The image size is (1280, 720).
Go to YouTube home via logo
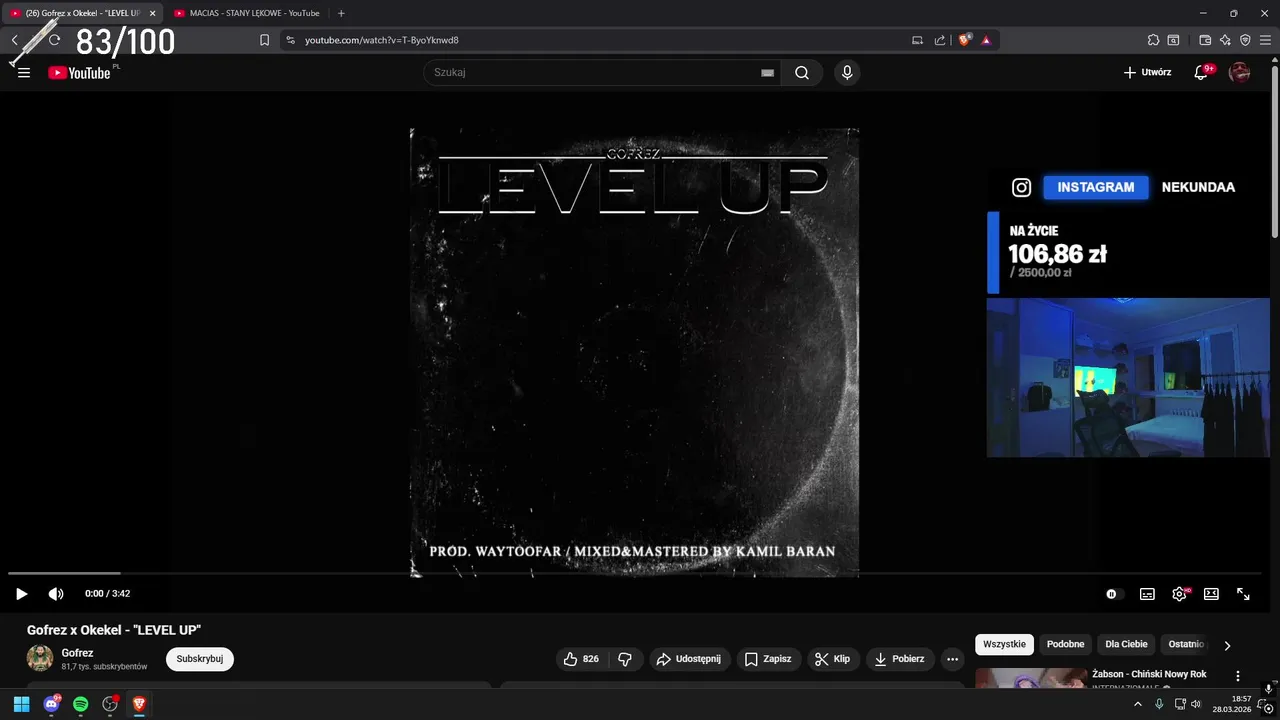click(80, 72)
